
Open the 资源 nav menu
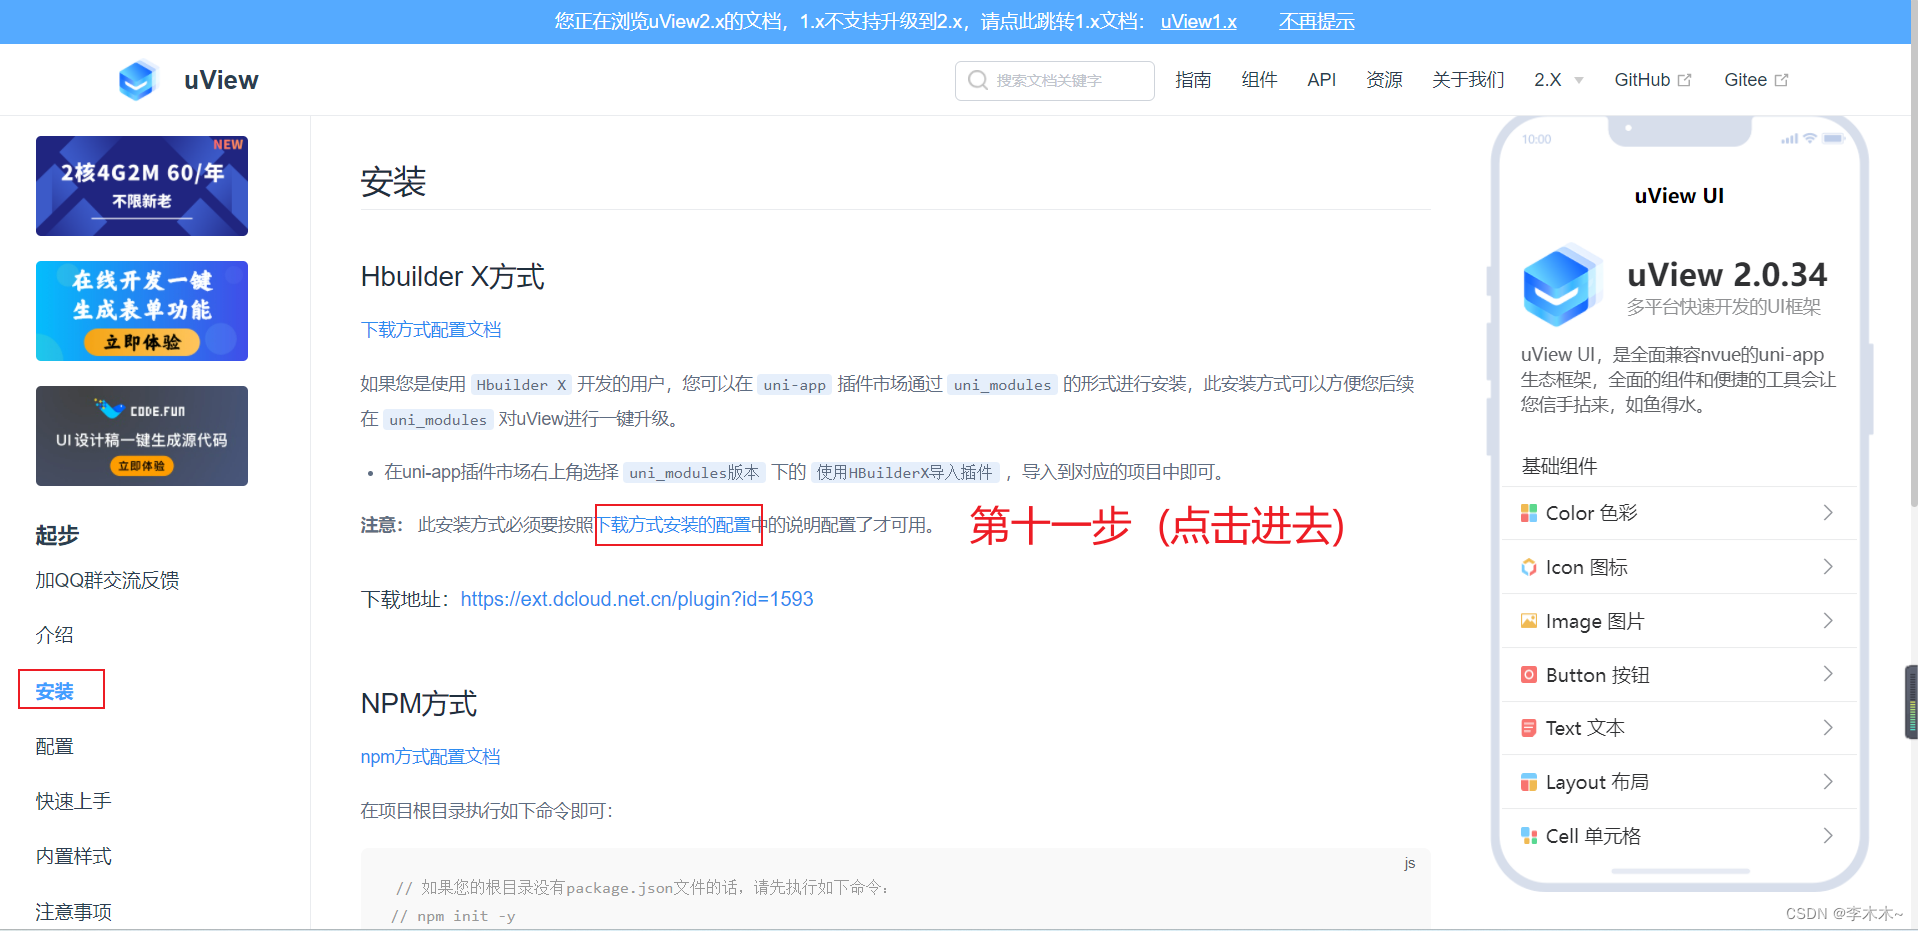coord(1384,80)
